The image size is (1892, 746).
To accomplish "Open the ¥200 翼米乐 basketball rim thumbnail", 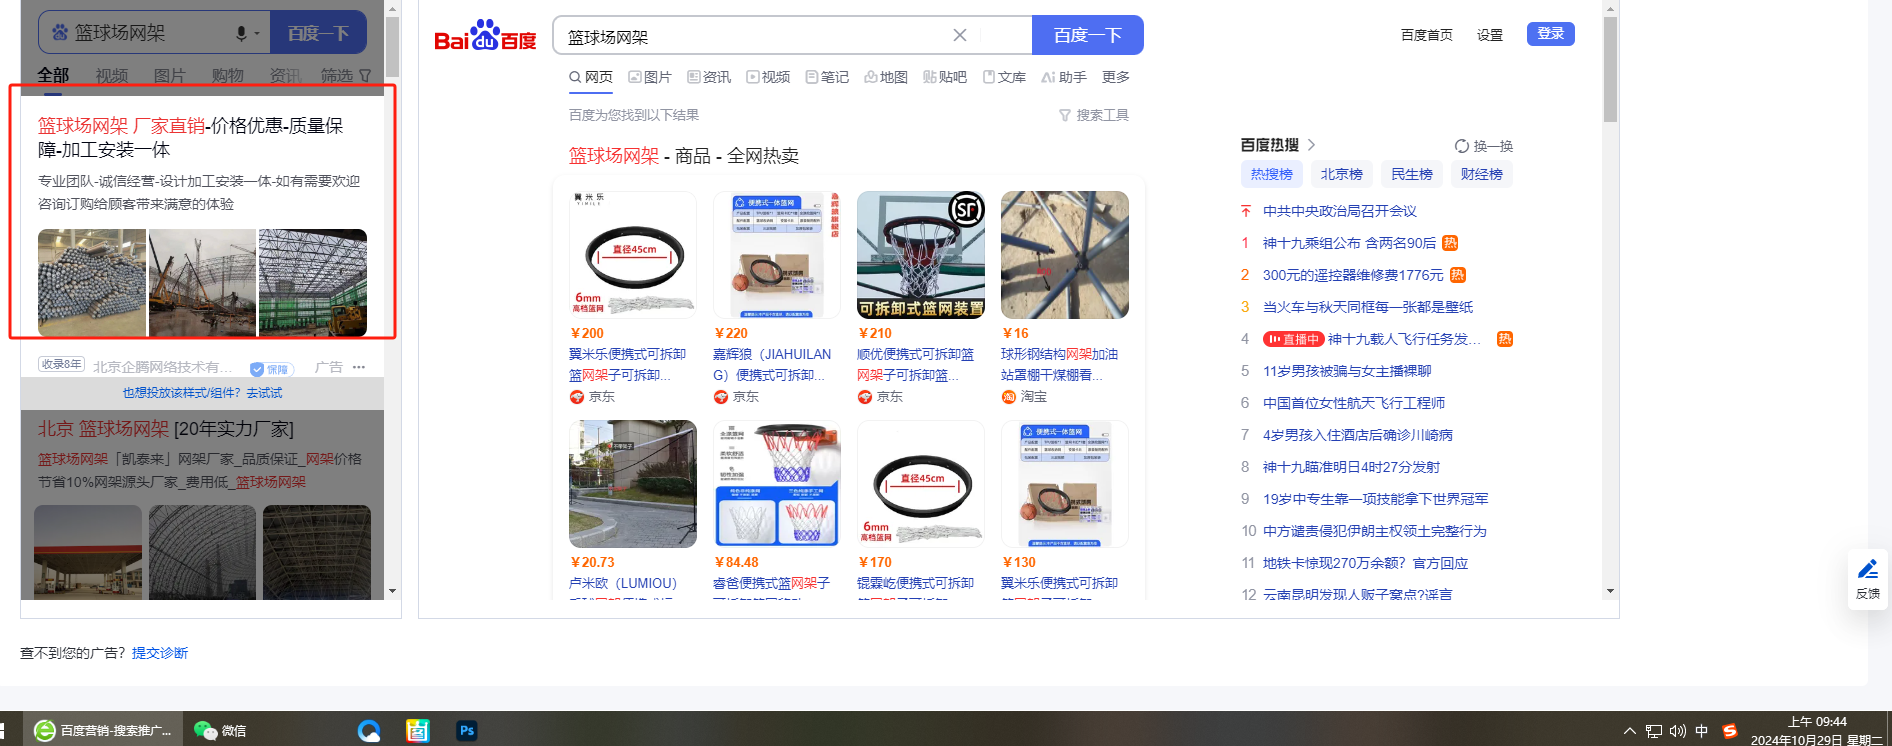I will pos(633,255).
